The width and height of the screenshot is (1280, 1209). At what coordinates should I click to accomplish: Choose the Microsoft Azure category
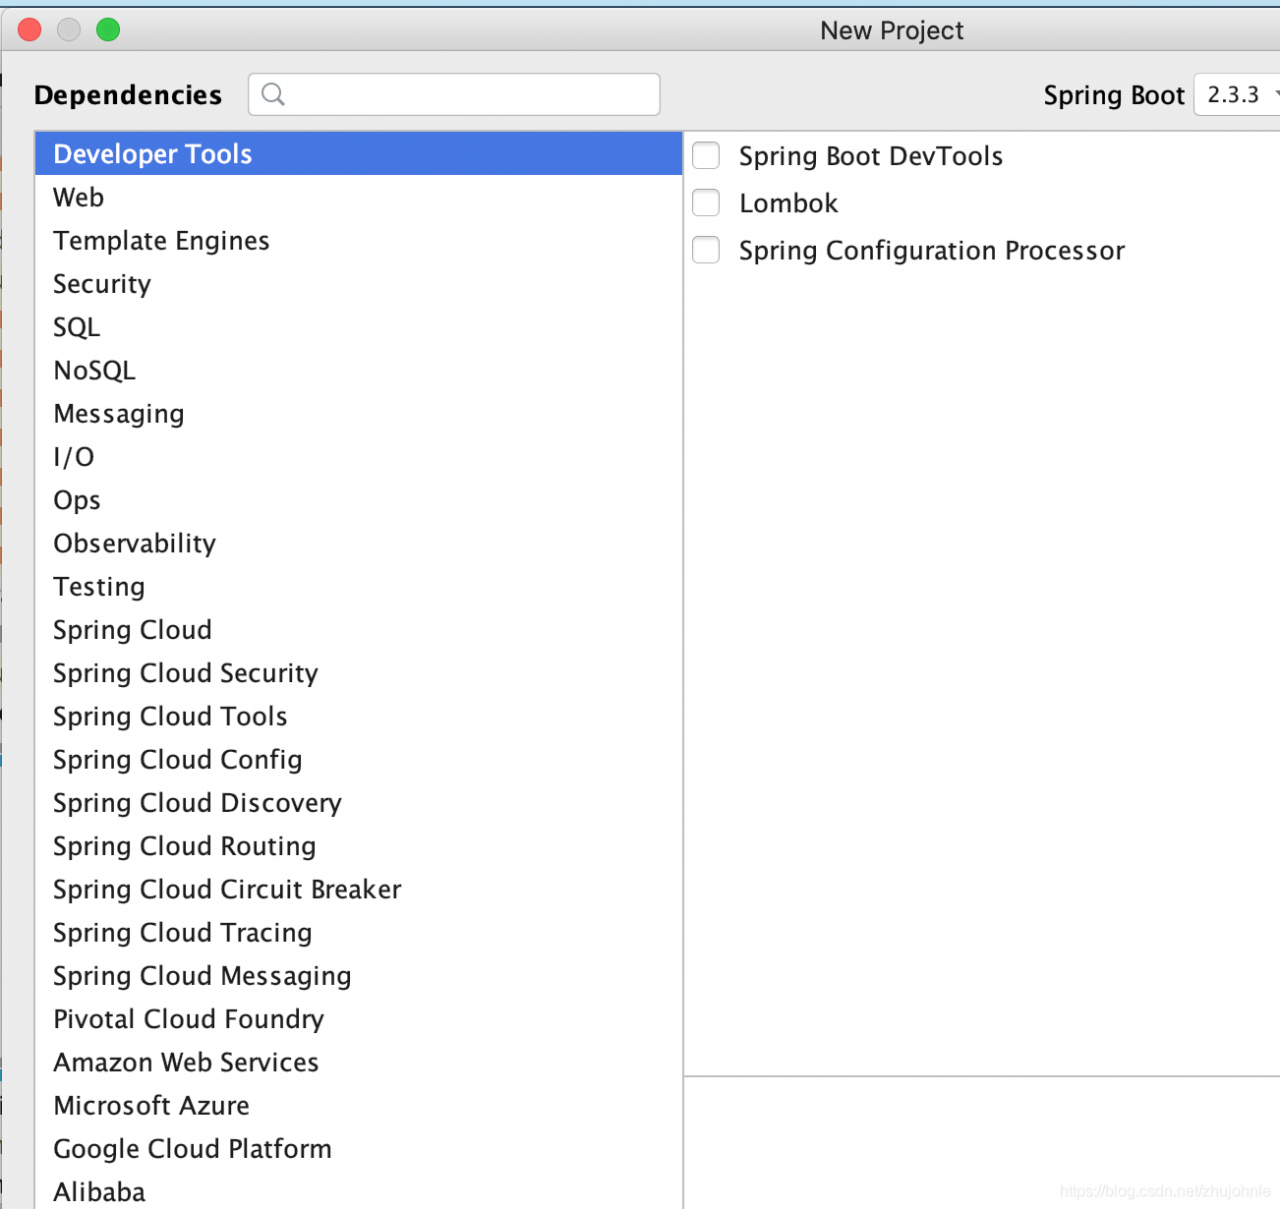click(359, 1106)
